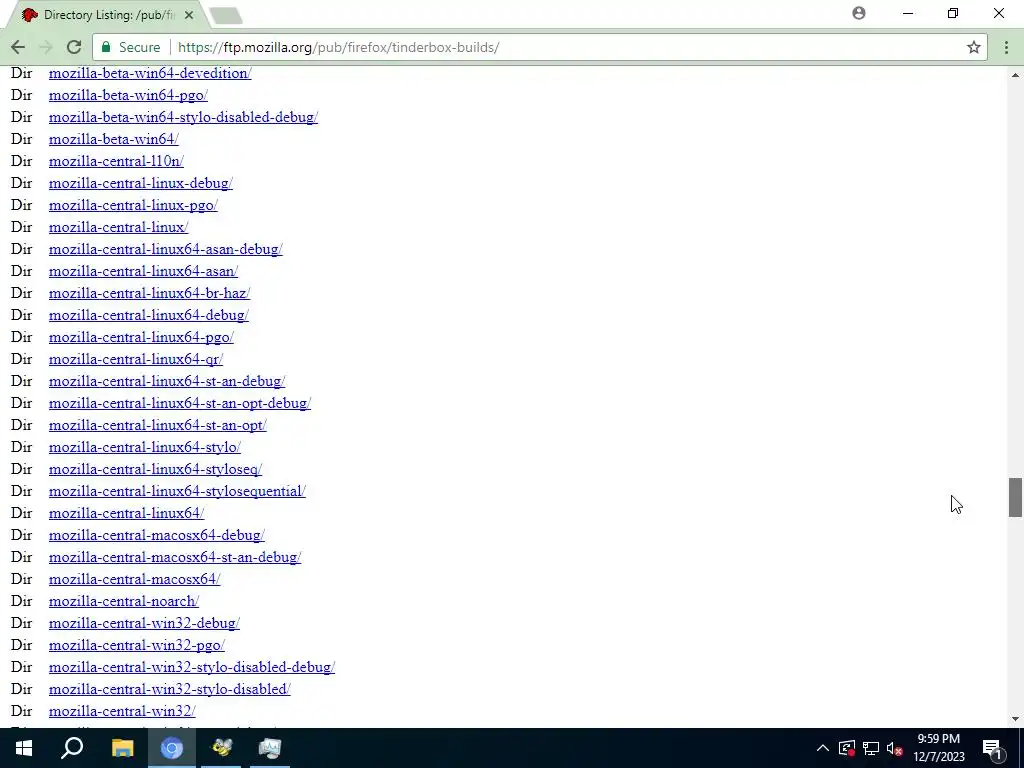
Task: Open mozilla-central-linux-pgo/ directory
Action: point(133,205)
